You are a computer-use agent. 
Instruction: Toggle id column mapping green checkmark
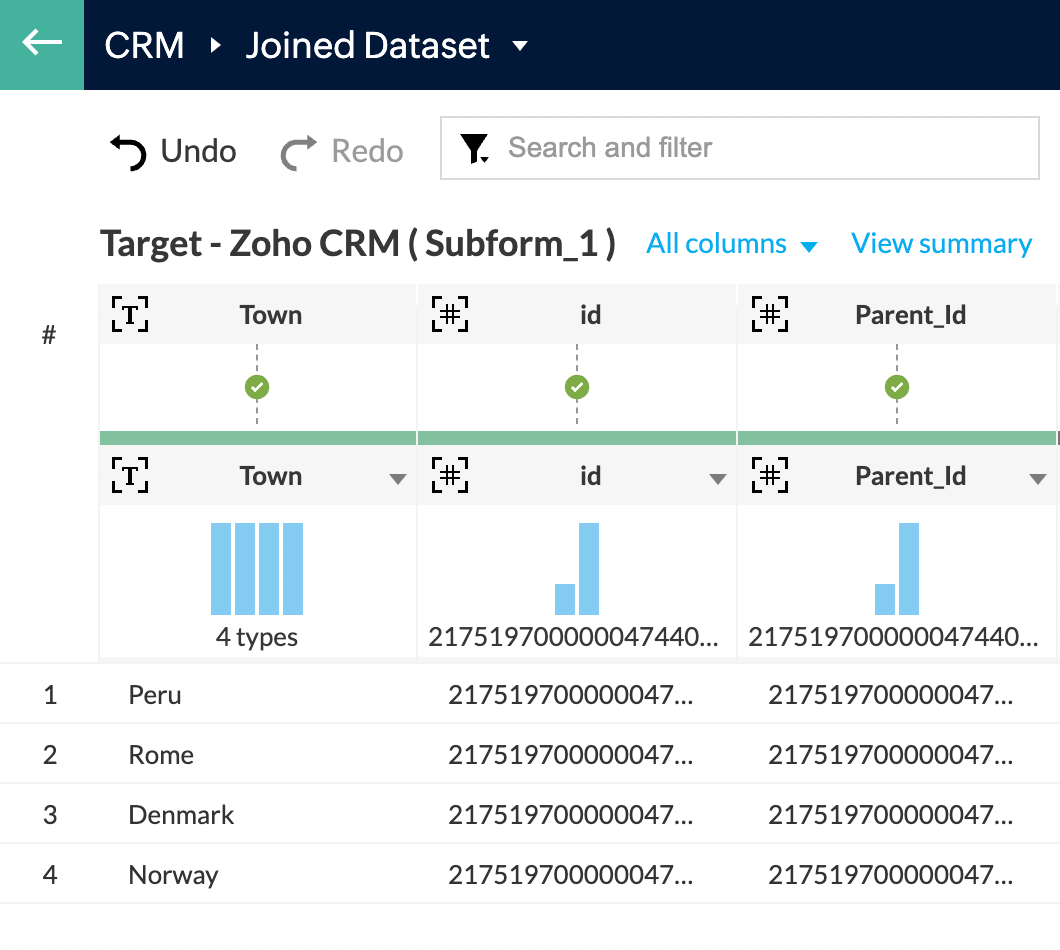pos(577,387)
